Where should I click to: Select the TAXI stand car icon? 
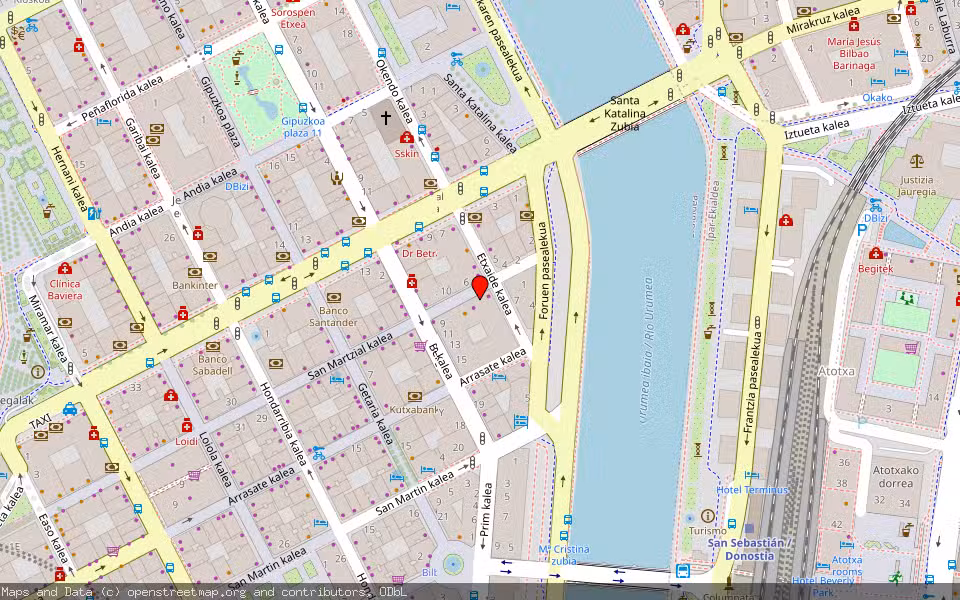click(x=70, y=409)
